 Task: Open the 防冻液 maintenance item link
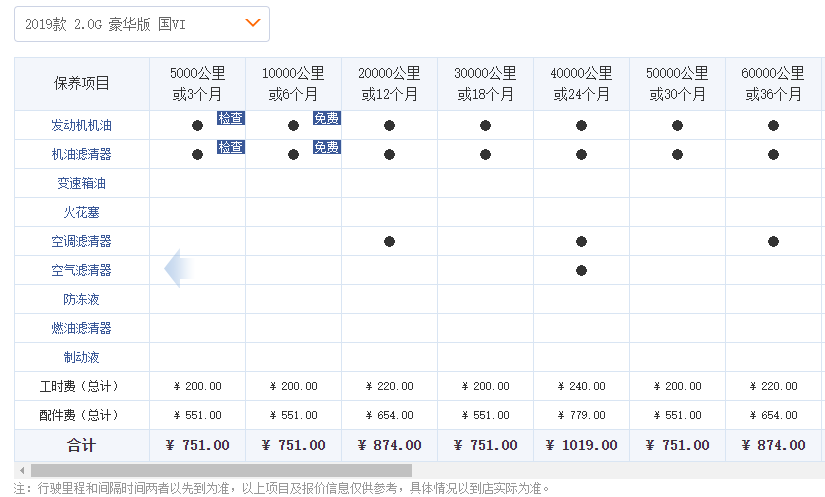(x=82, y=299)
